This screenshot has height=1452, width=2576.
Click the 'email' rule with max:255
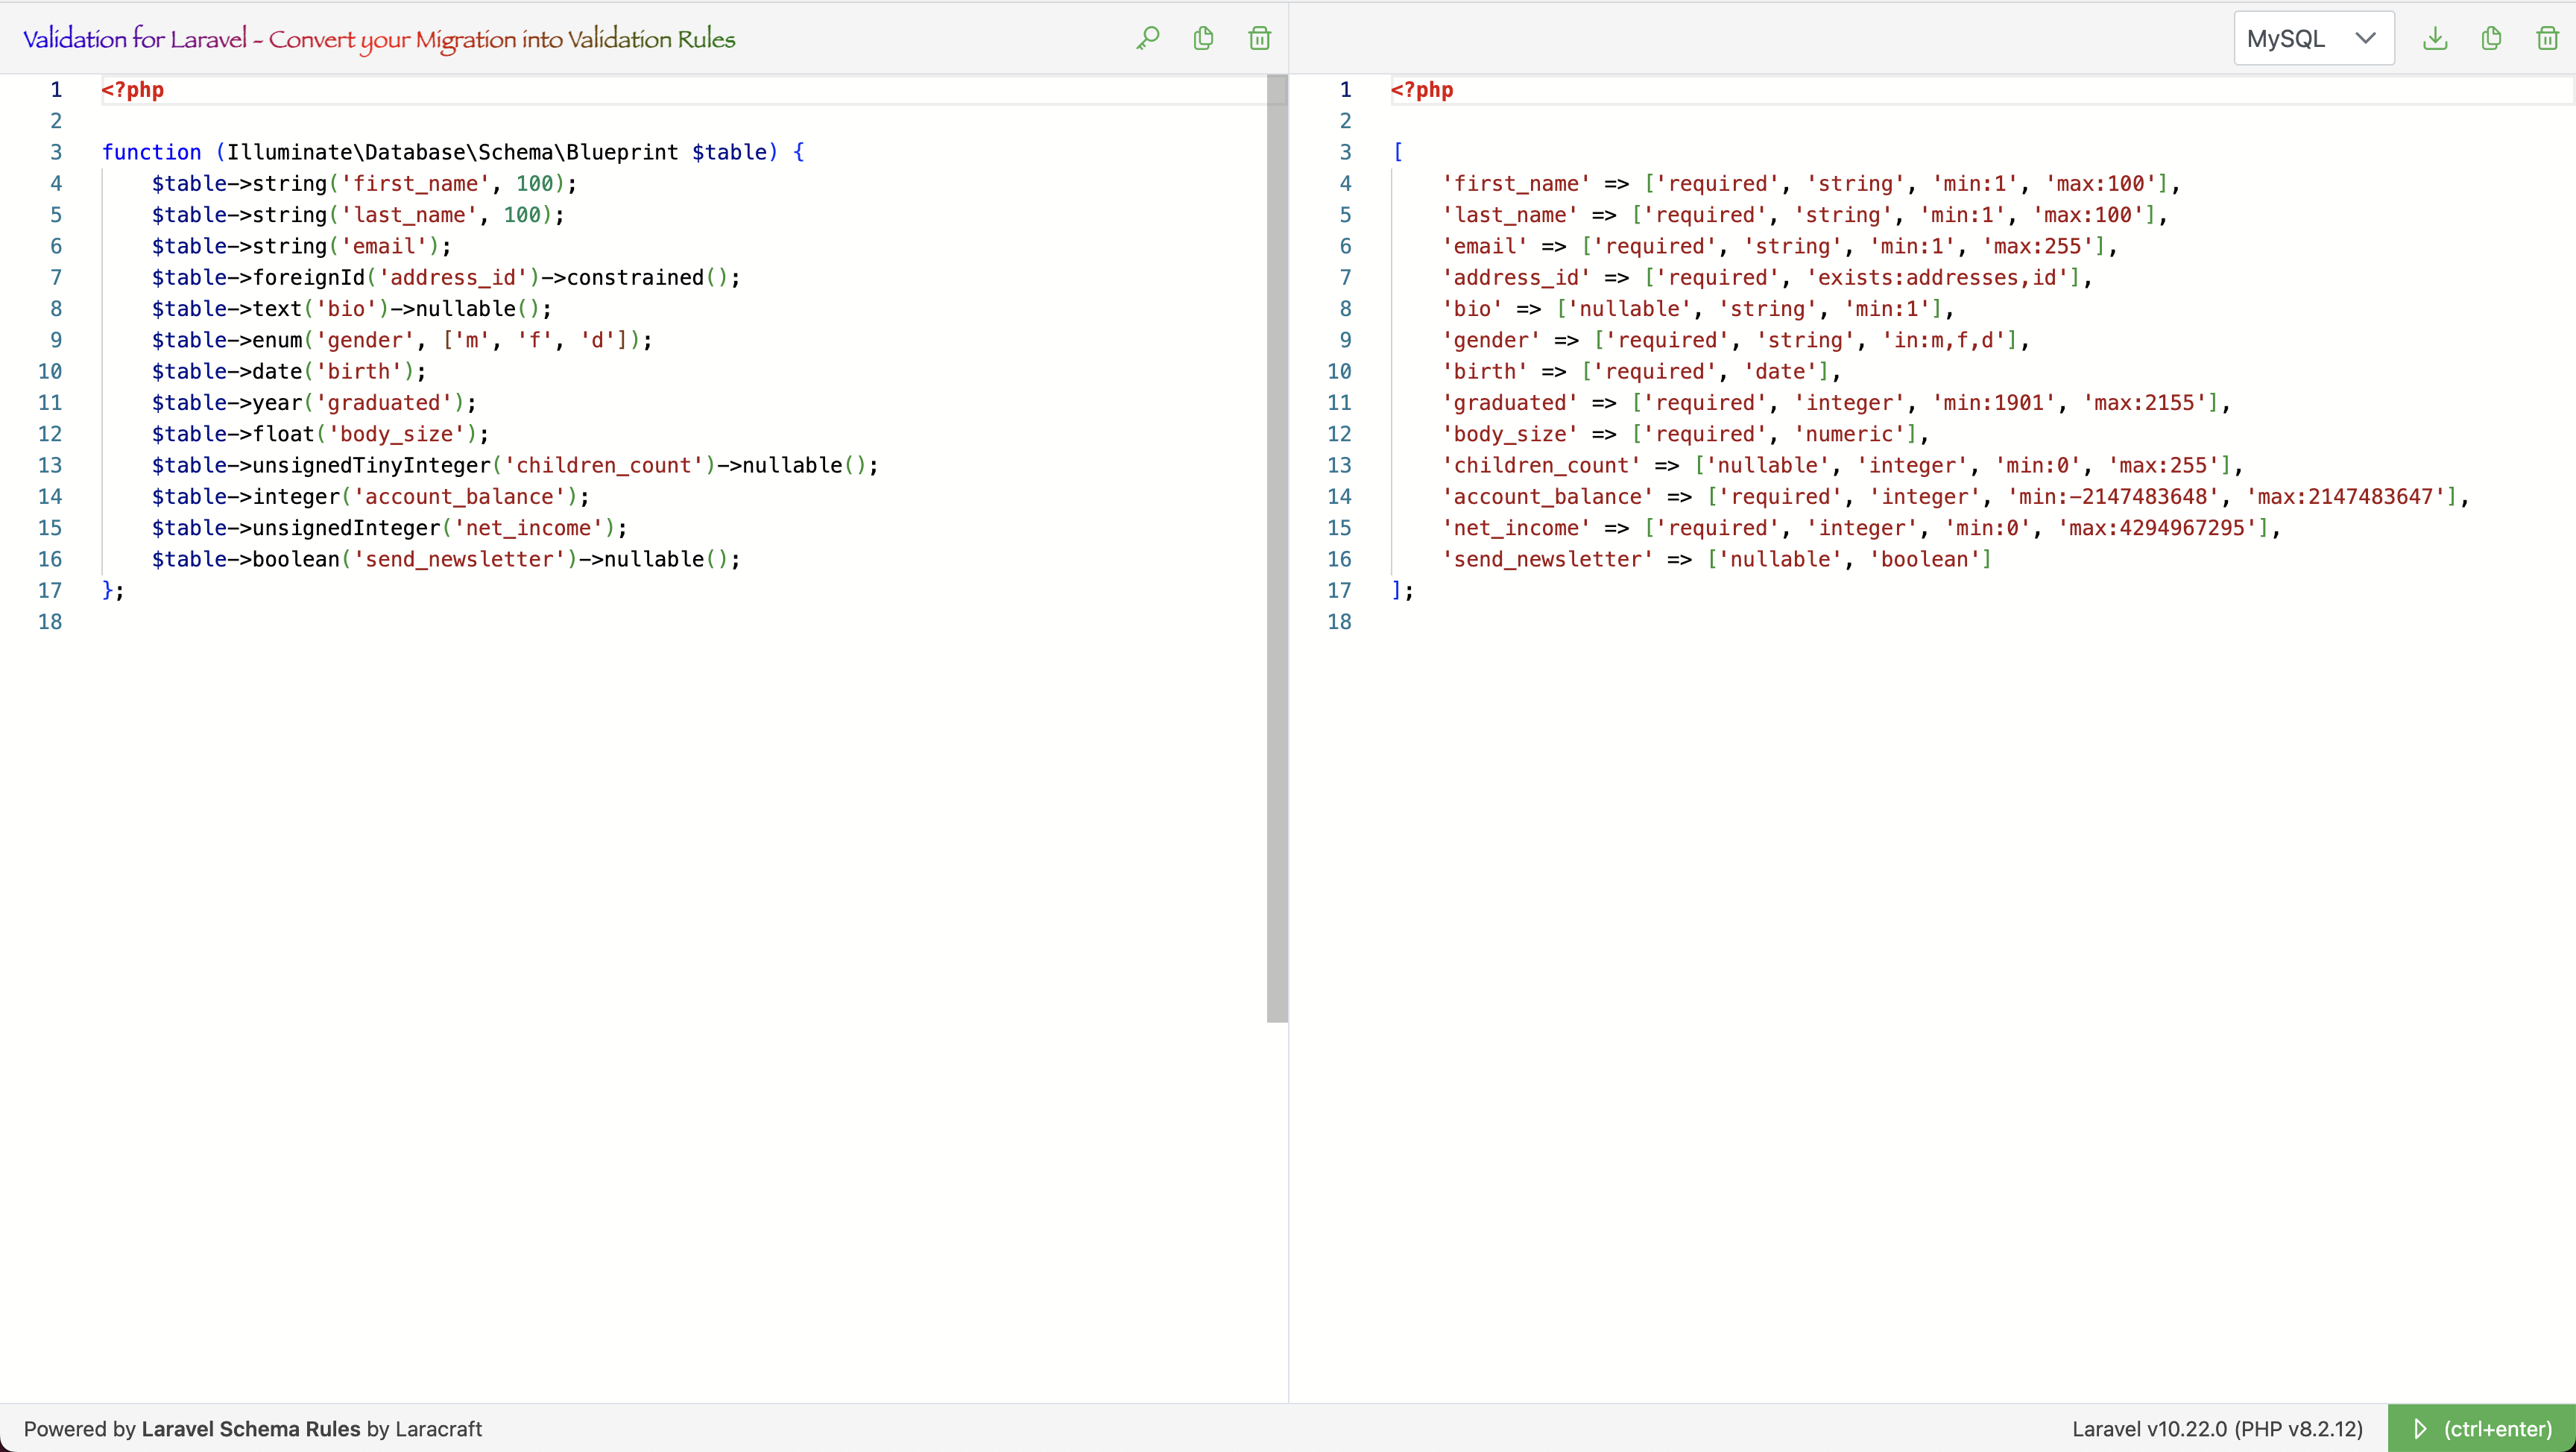[x=1779, y=246]
